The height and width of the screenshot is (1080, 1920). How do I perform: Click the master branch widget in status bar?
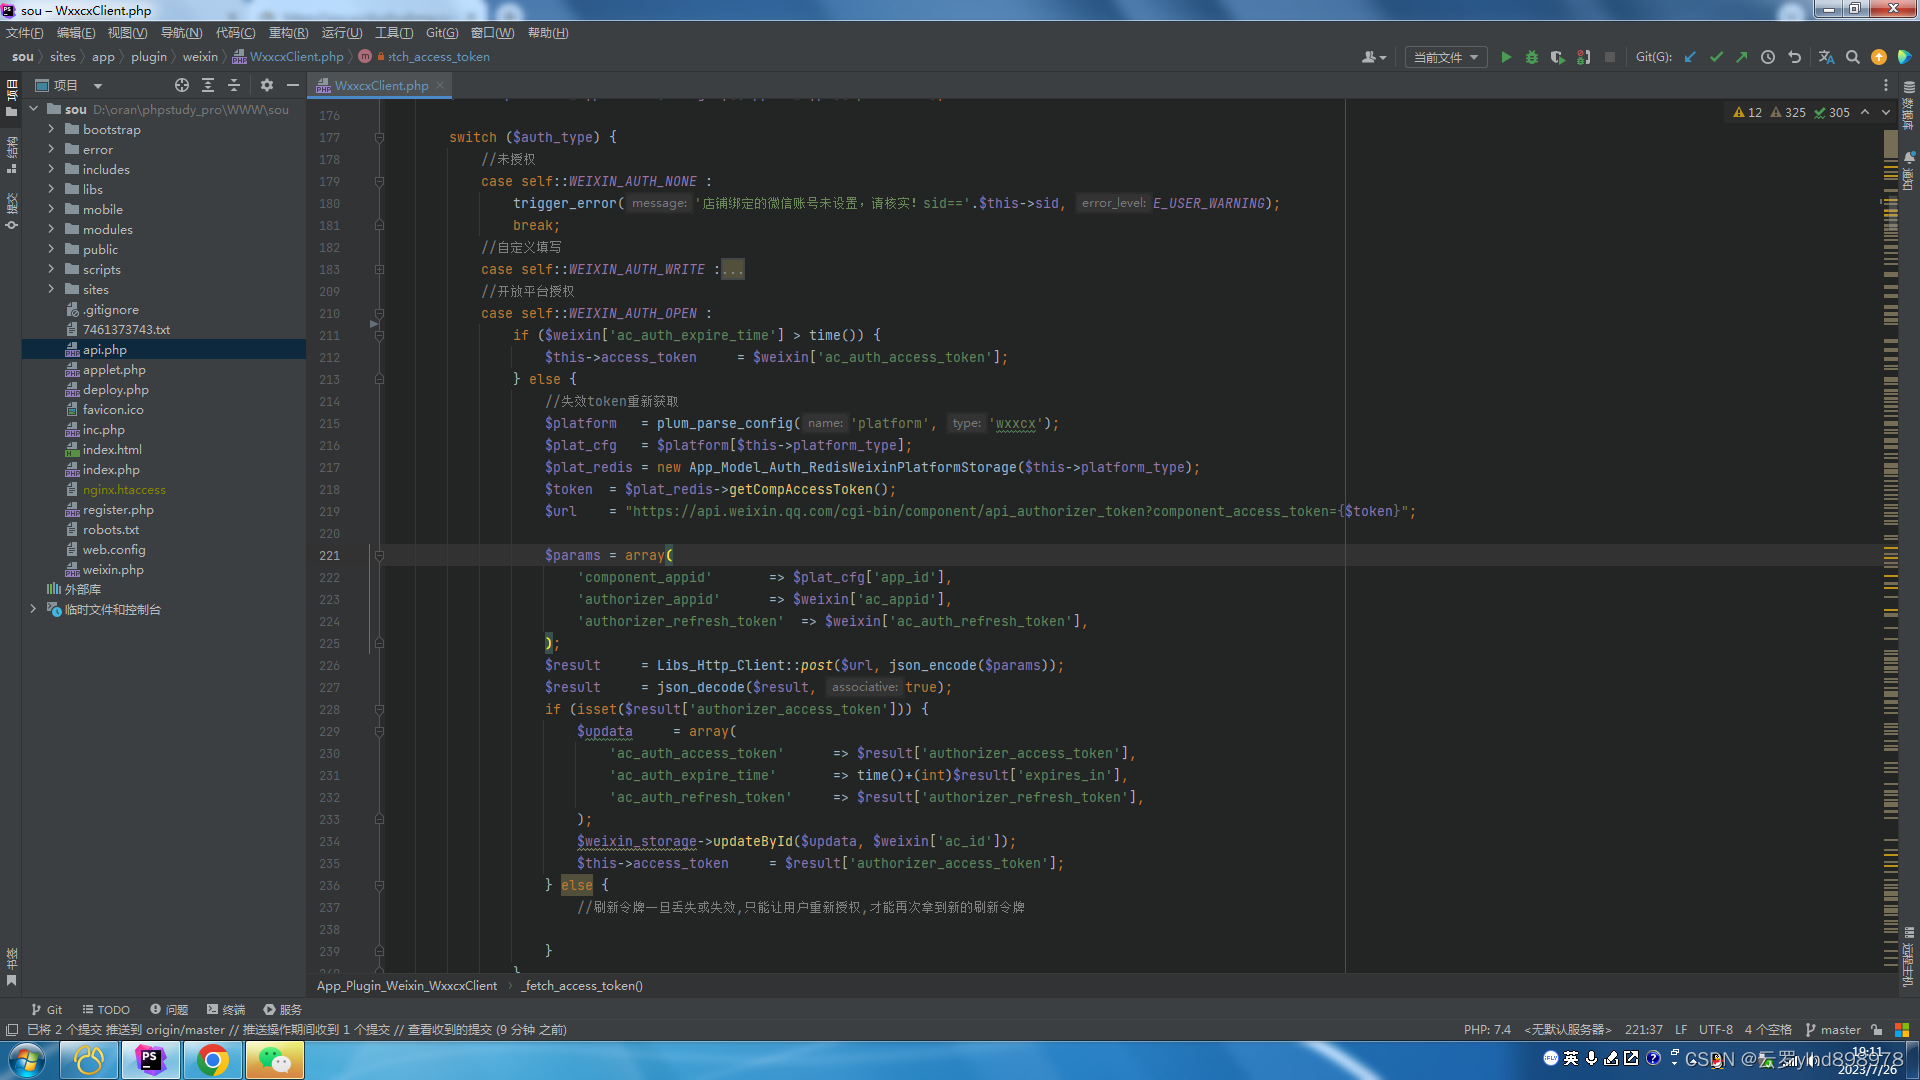click(1834, 1029)
